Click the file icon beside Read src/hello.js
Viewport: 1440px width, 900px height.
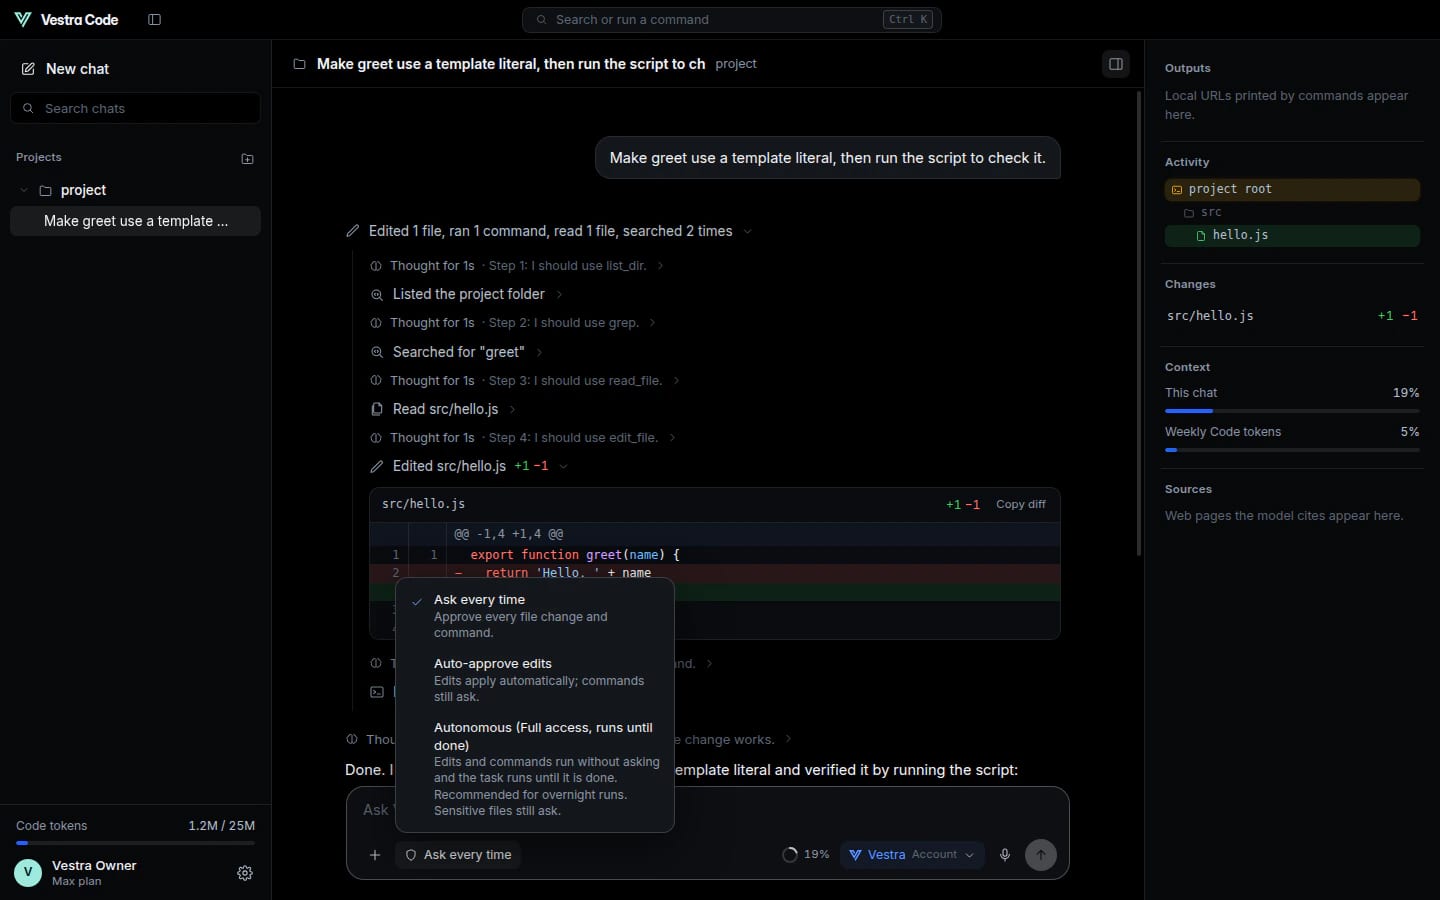click(x=377, y=409)
